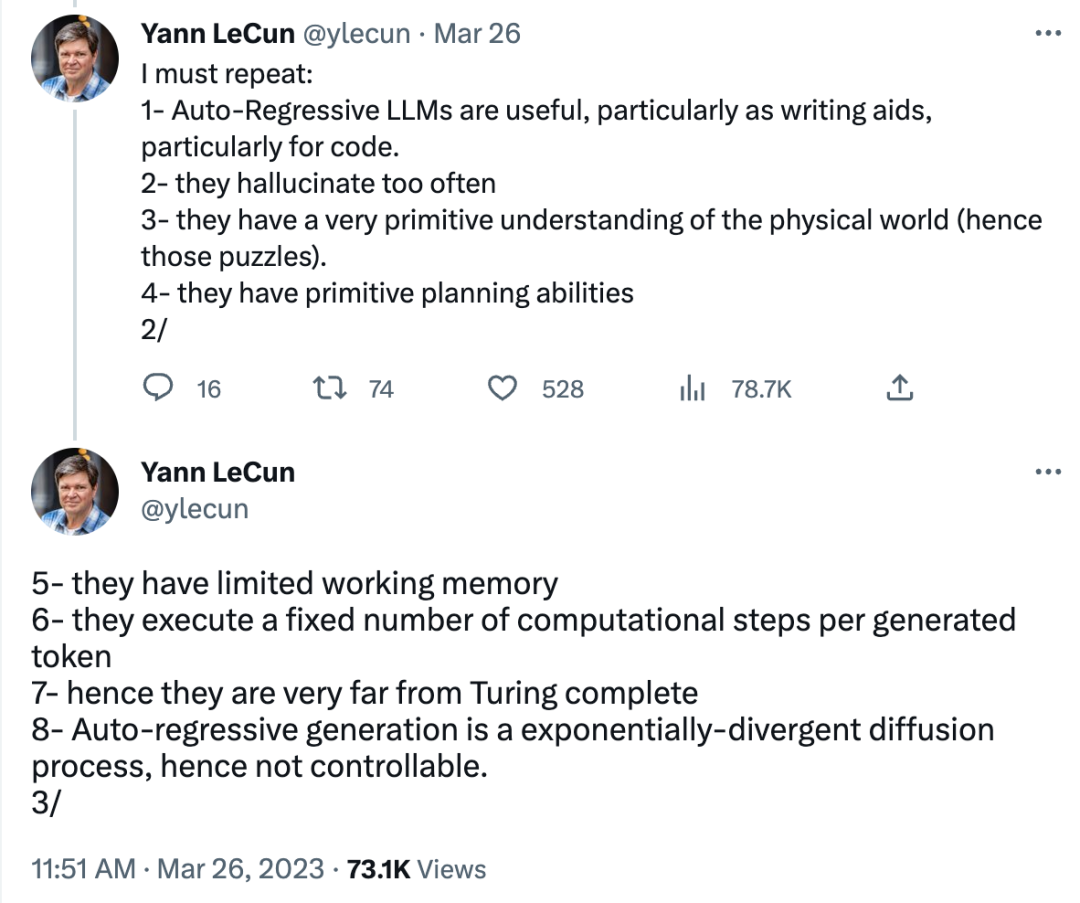This screenshot has width=1080, height=903.
Task: Click the reply speech bubble icon
Action: [x=158, y=388]
